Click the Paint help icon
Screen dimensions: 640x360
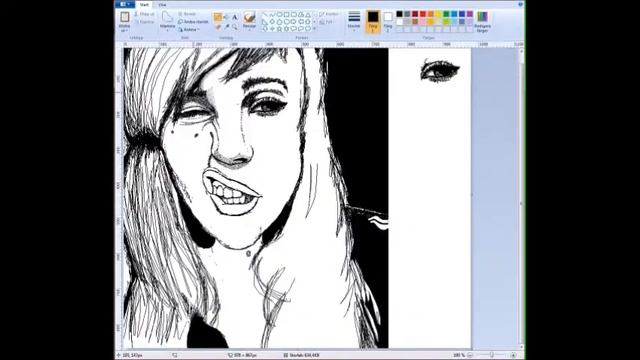click(x=520, y=4)
